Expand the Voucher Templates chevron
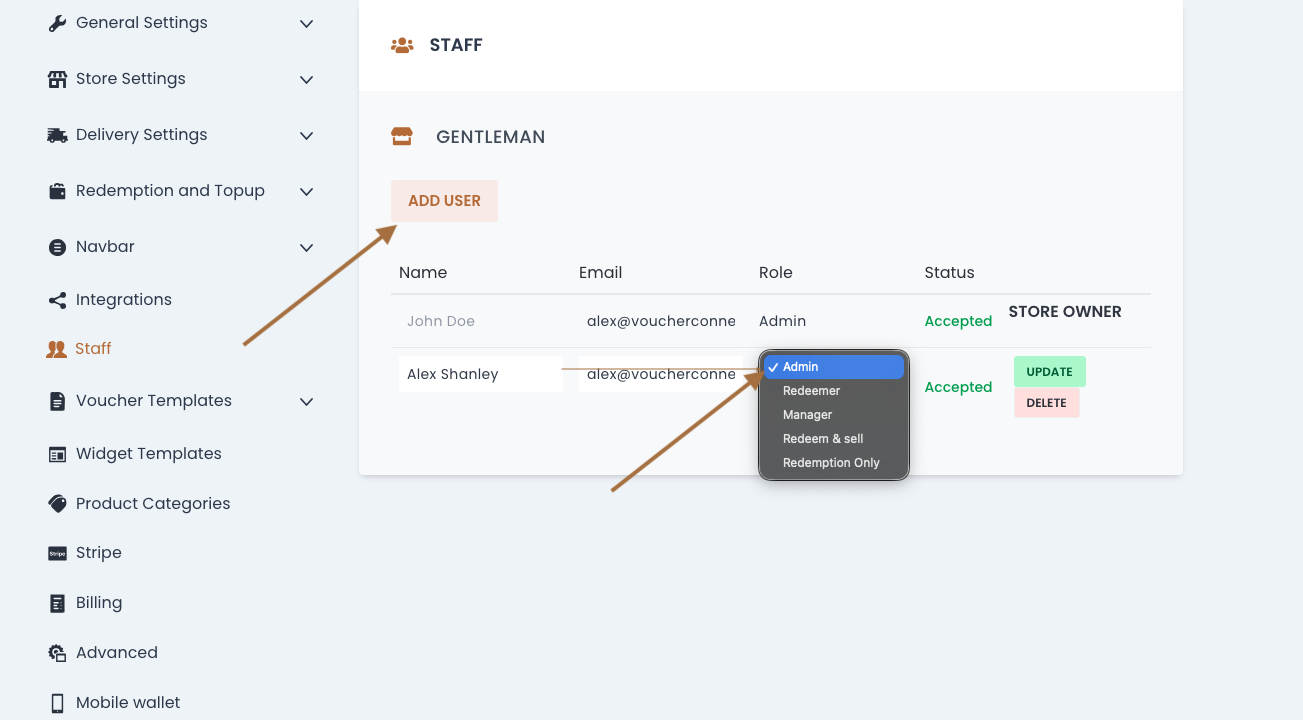 point(307,401)
